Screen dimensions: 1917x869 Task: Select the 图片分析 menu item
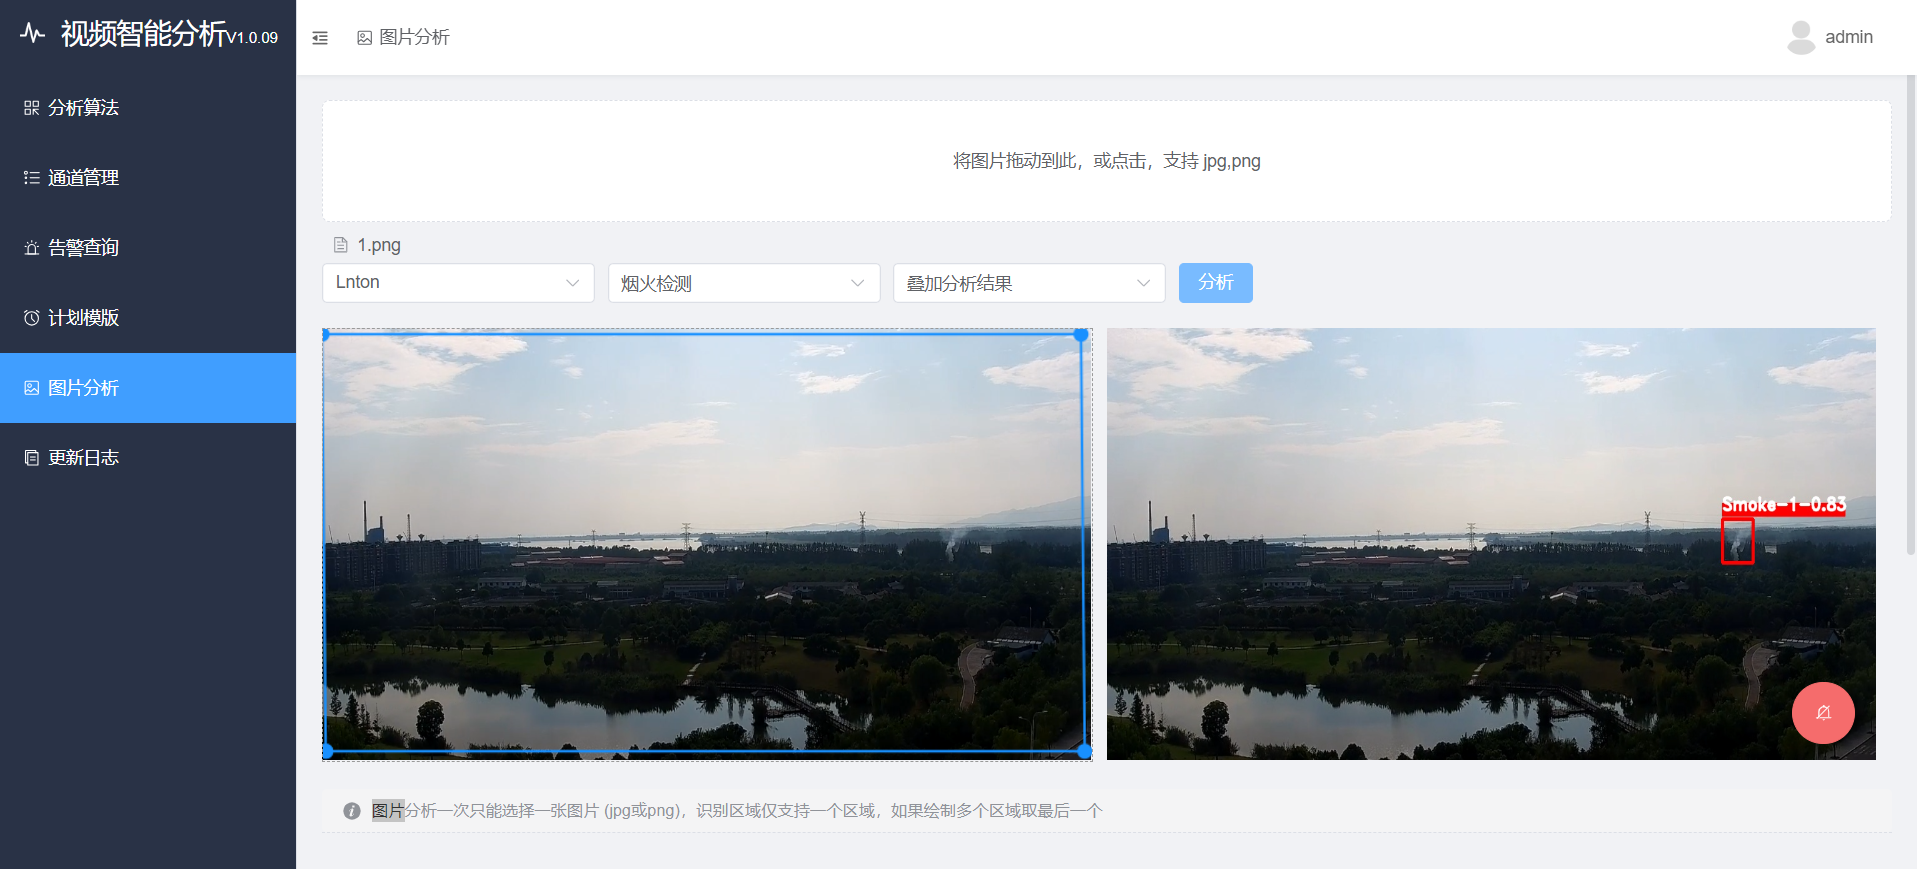tap(148, 388)
